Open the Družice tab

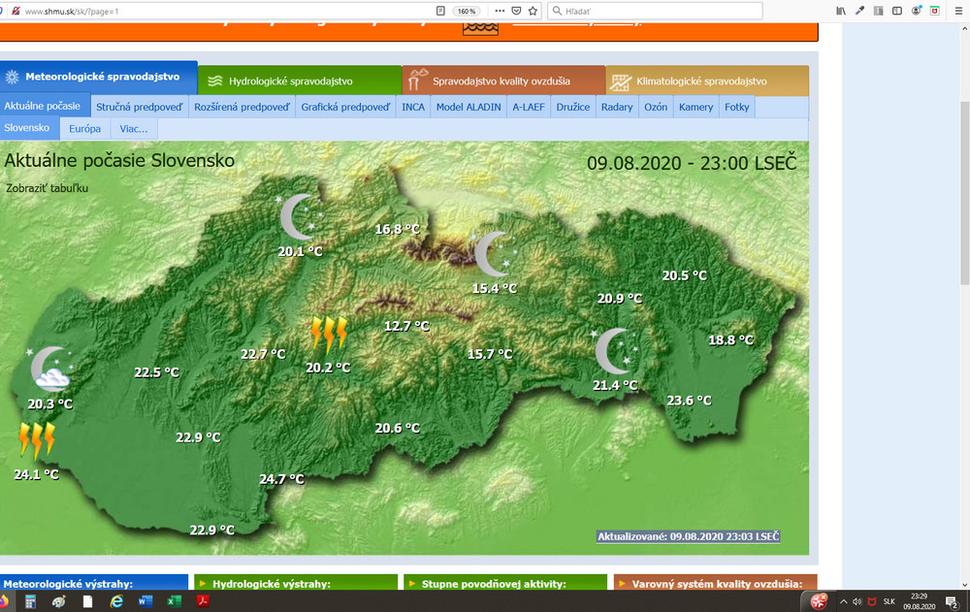573,107
